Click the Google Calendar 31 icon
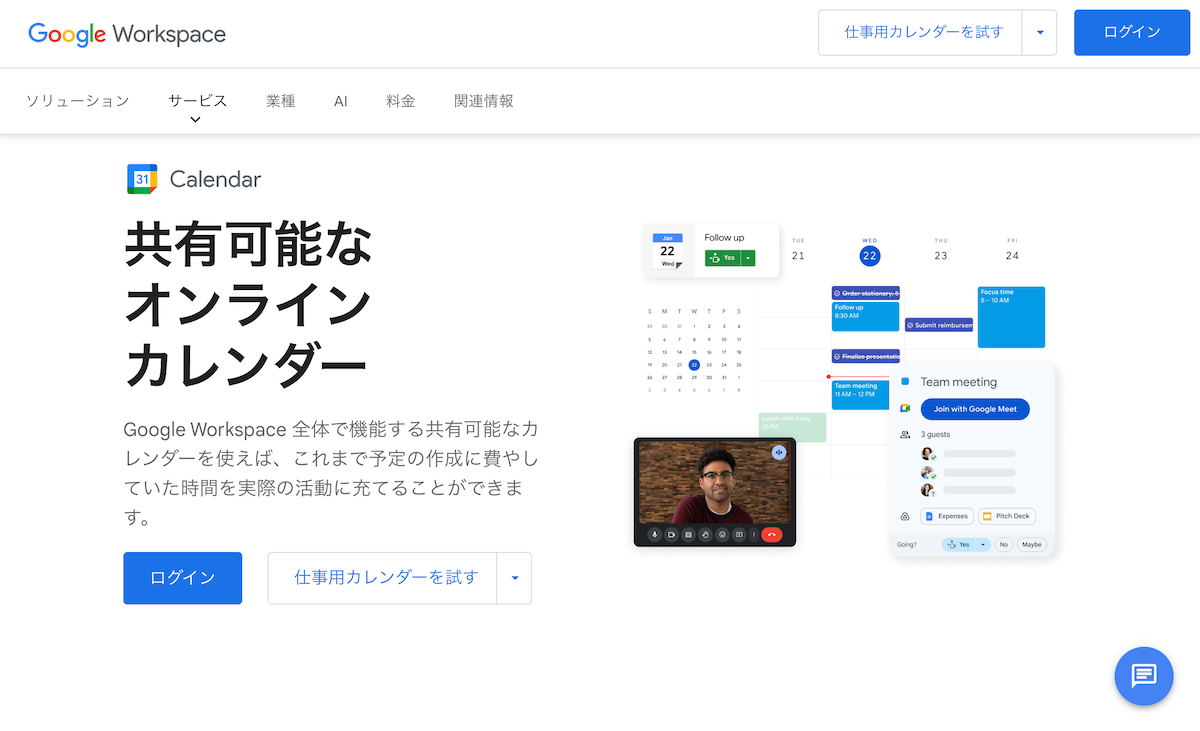Image resolution: width=1200 pixels, height=731 pixels. 142,179
